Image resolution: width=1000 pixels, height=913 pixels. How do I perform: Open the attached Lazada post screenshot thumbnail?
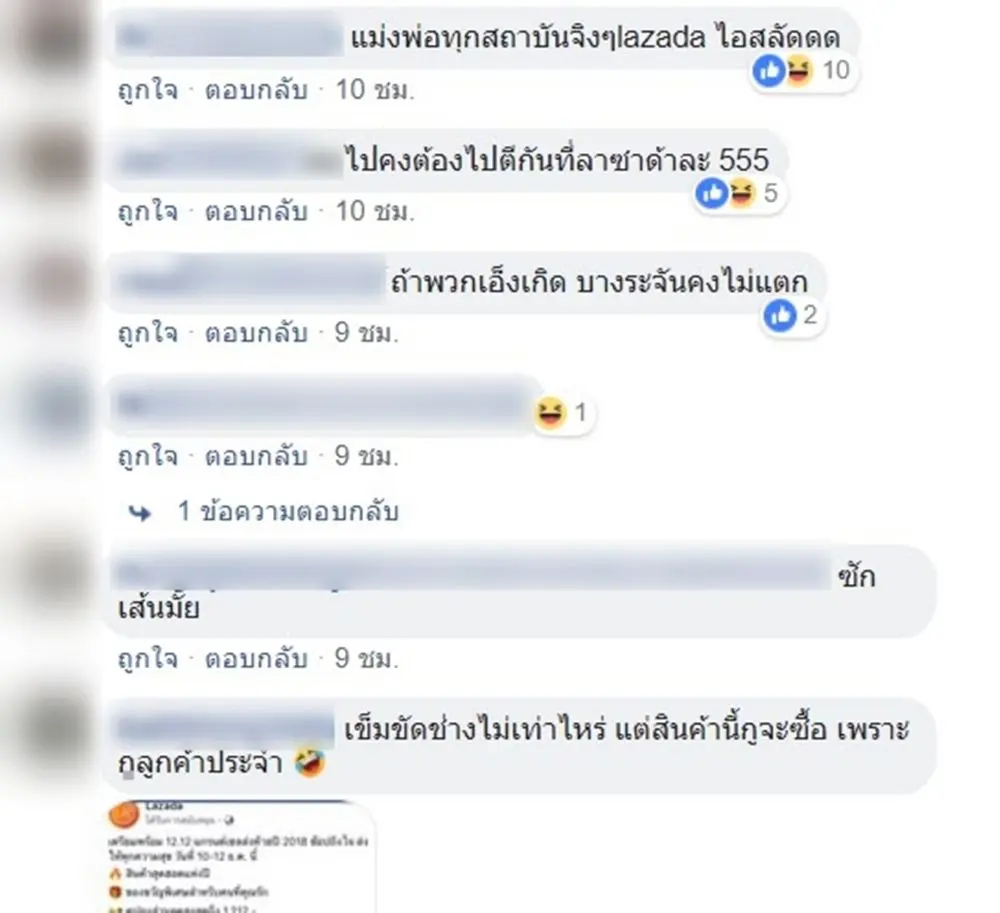point(240,856)
